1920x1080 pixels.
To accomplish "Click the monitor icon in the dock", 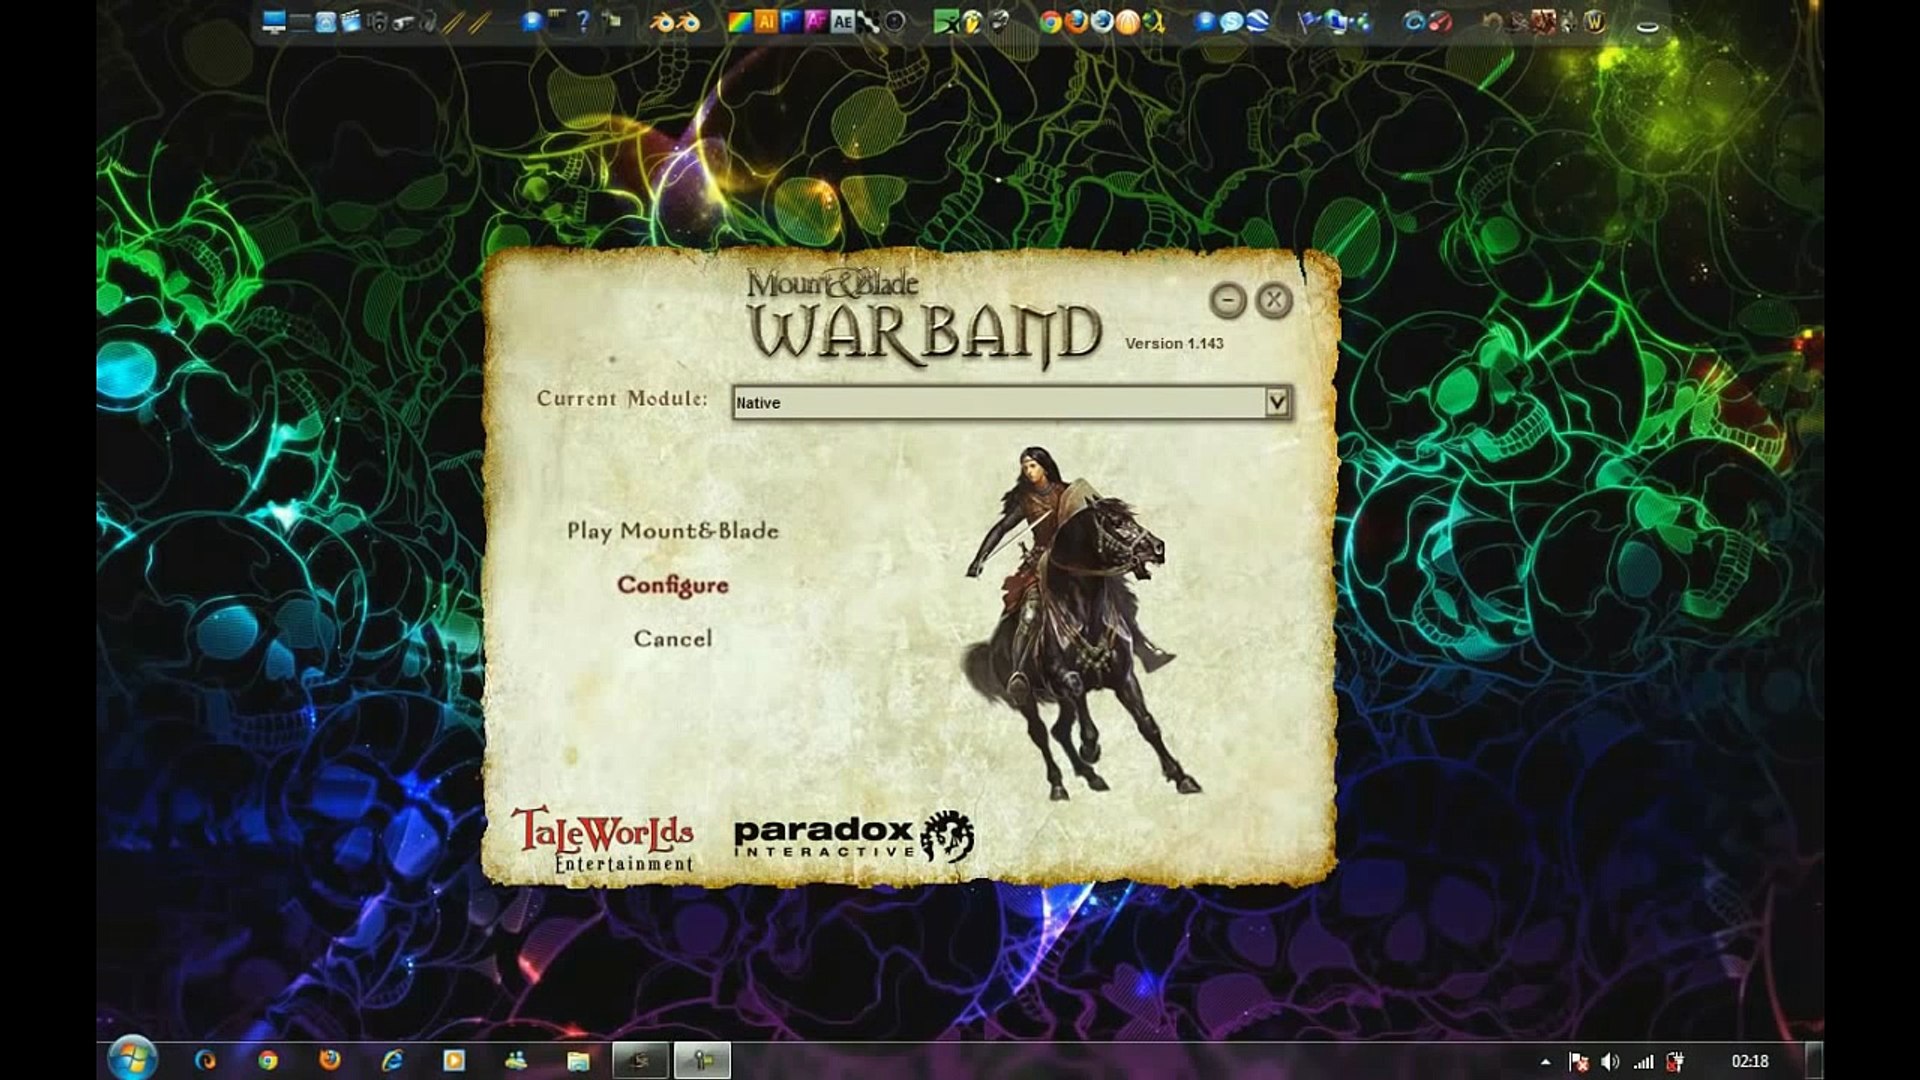I will [274, 21].
